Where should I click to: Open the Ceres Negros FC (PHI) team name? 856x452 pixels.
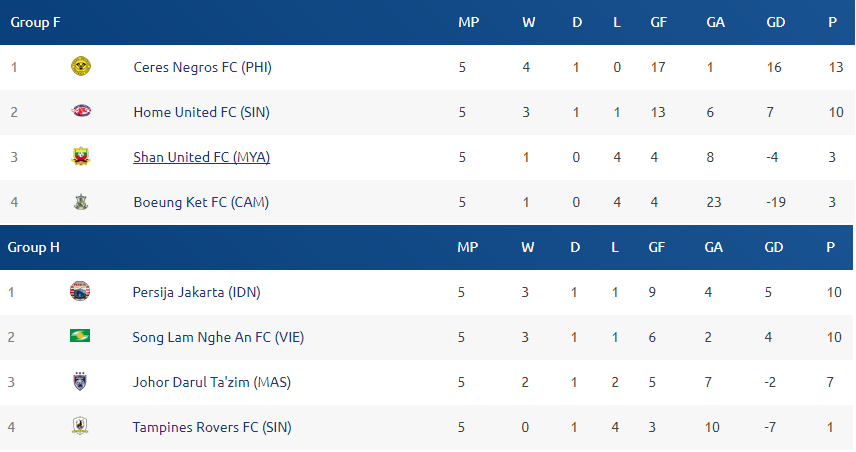click(203, 67)
